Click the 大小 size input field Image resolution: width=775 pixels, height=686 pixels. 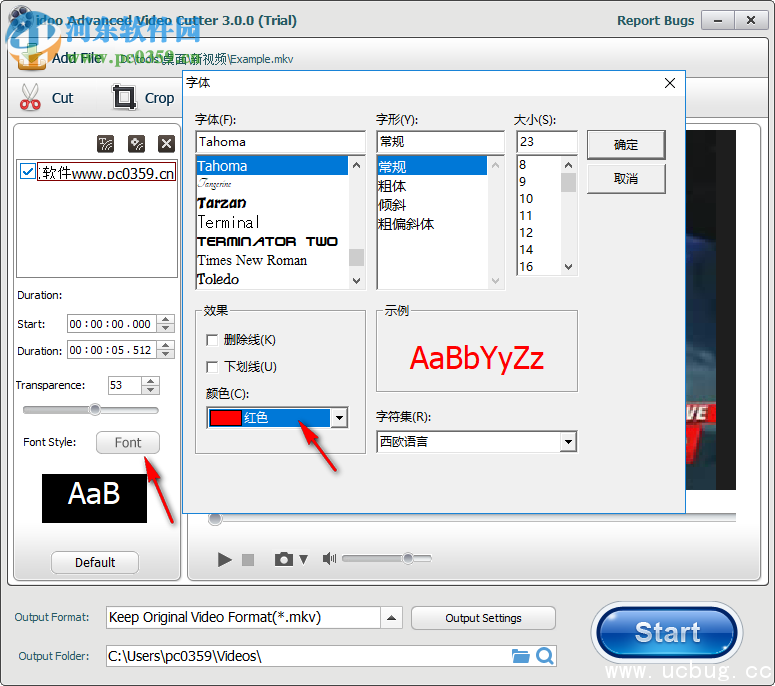547,142
